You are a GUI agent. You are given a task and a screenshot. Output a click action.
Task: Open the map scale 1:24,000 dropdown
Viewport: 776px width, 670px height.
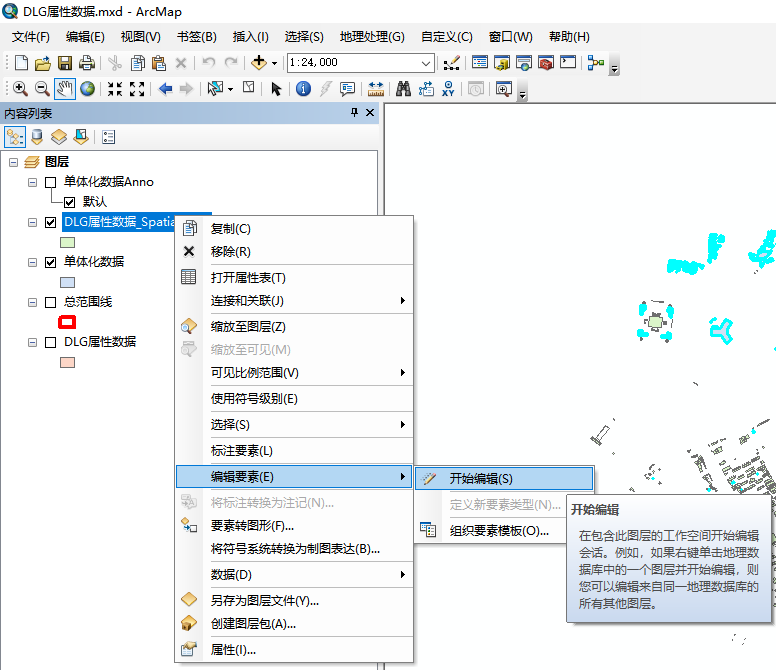(x=426, y=63)
